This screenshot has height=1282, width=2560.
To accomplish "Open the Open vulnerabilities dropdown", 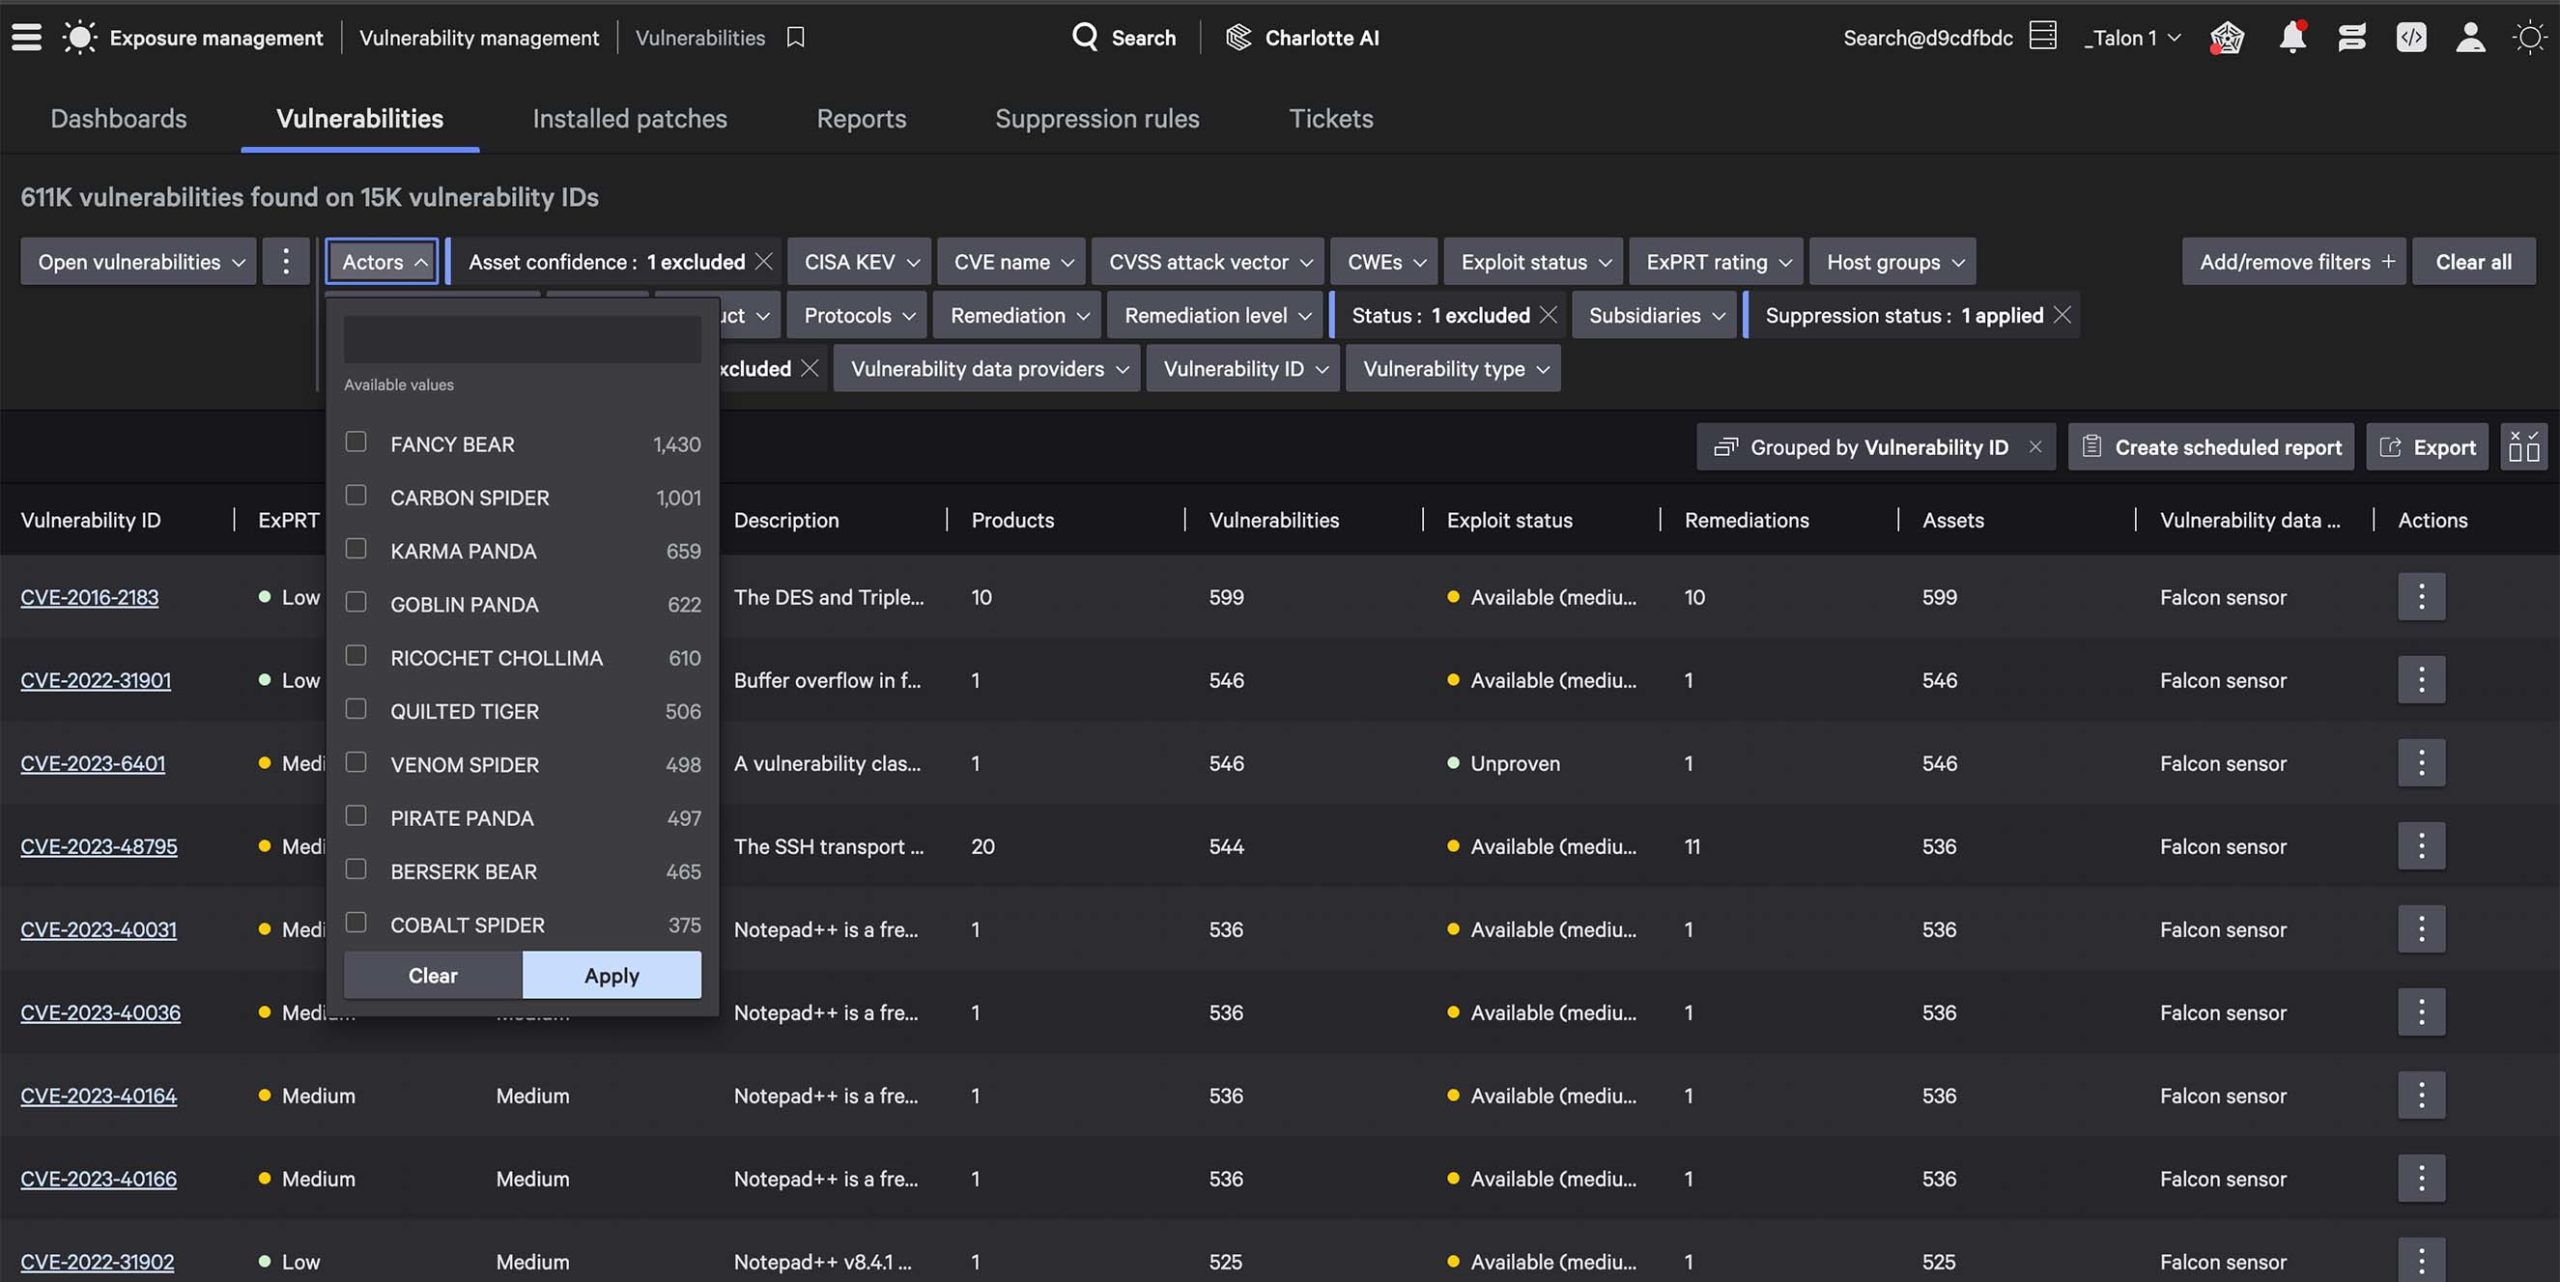I will (138, 261).
